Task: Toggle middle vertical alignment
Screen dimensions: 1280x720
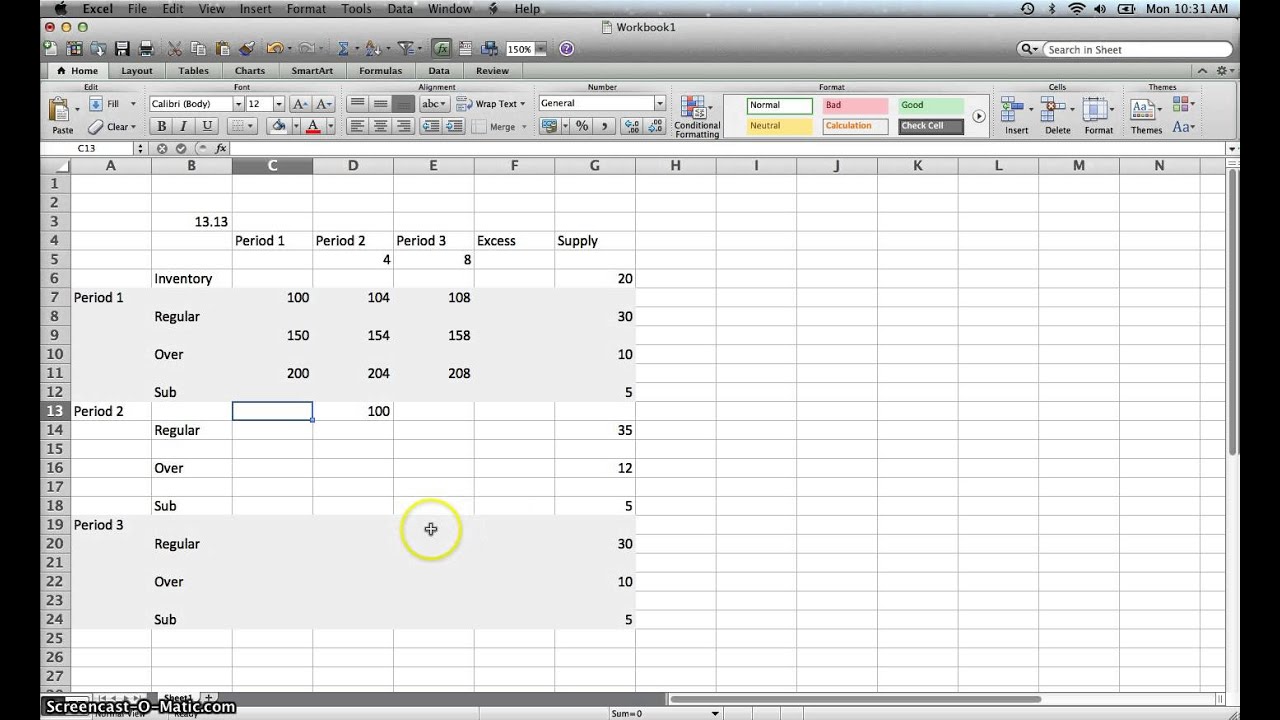Action: coord(380,104)
